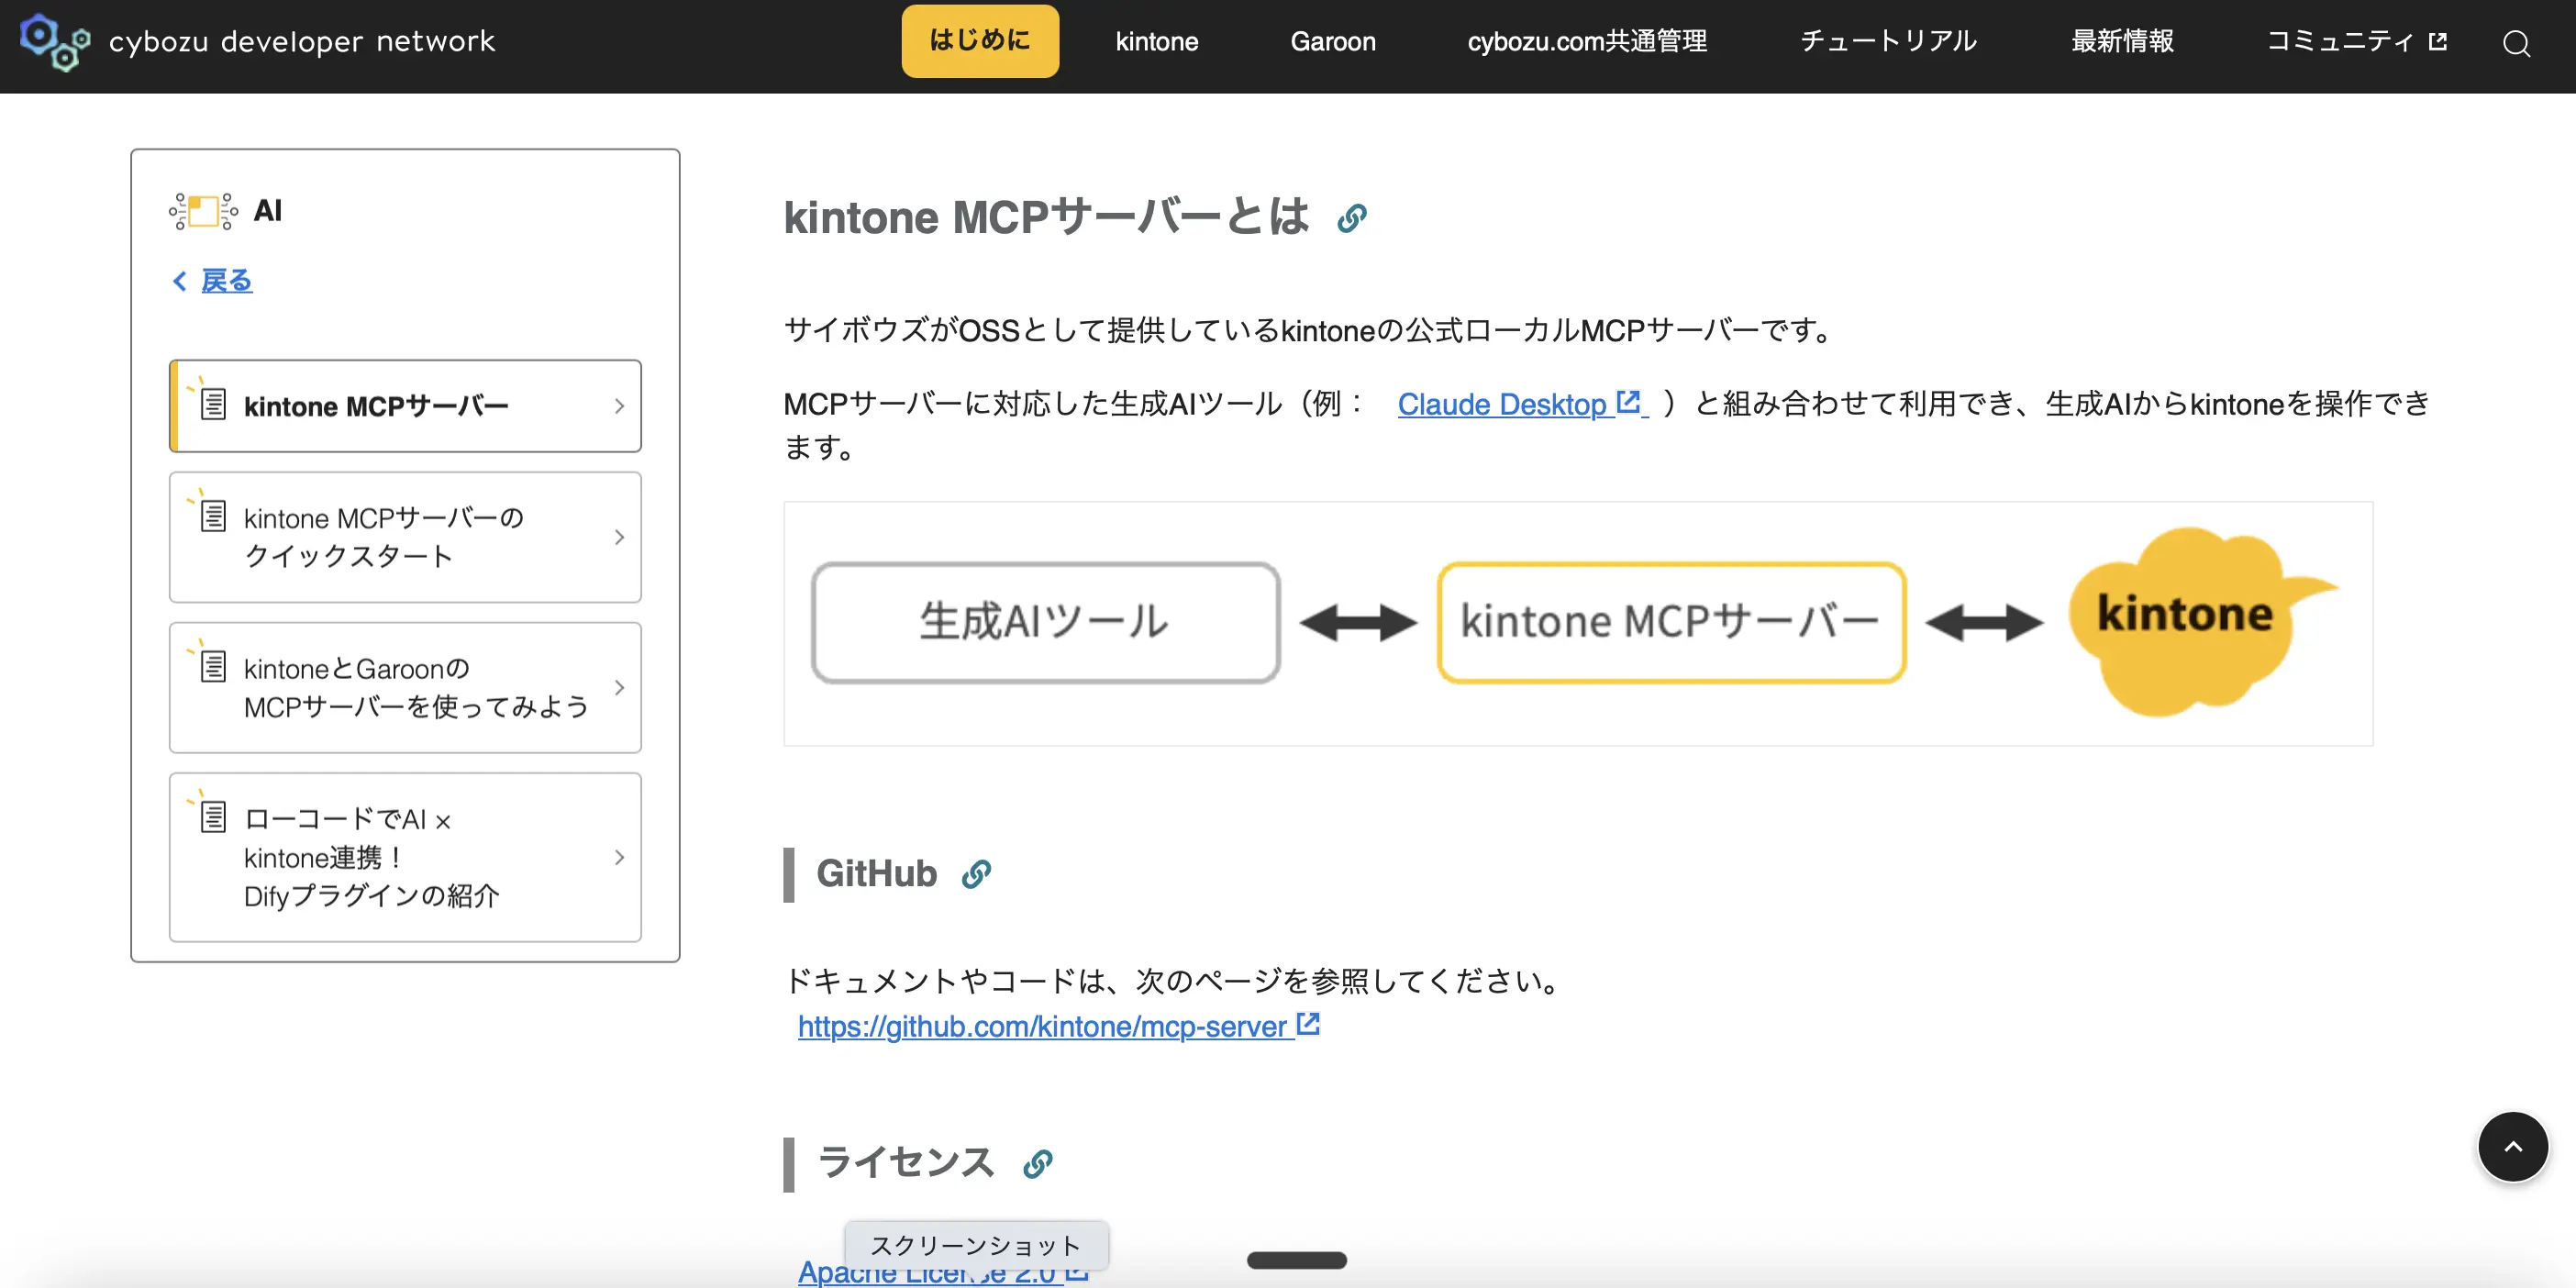Click the kintone MCPサーバーとは heading text

[1046, 217]
